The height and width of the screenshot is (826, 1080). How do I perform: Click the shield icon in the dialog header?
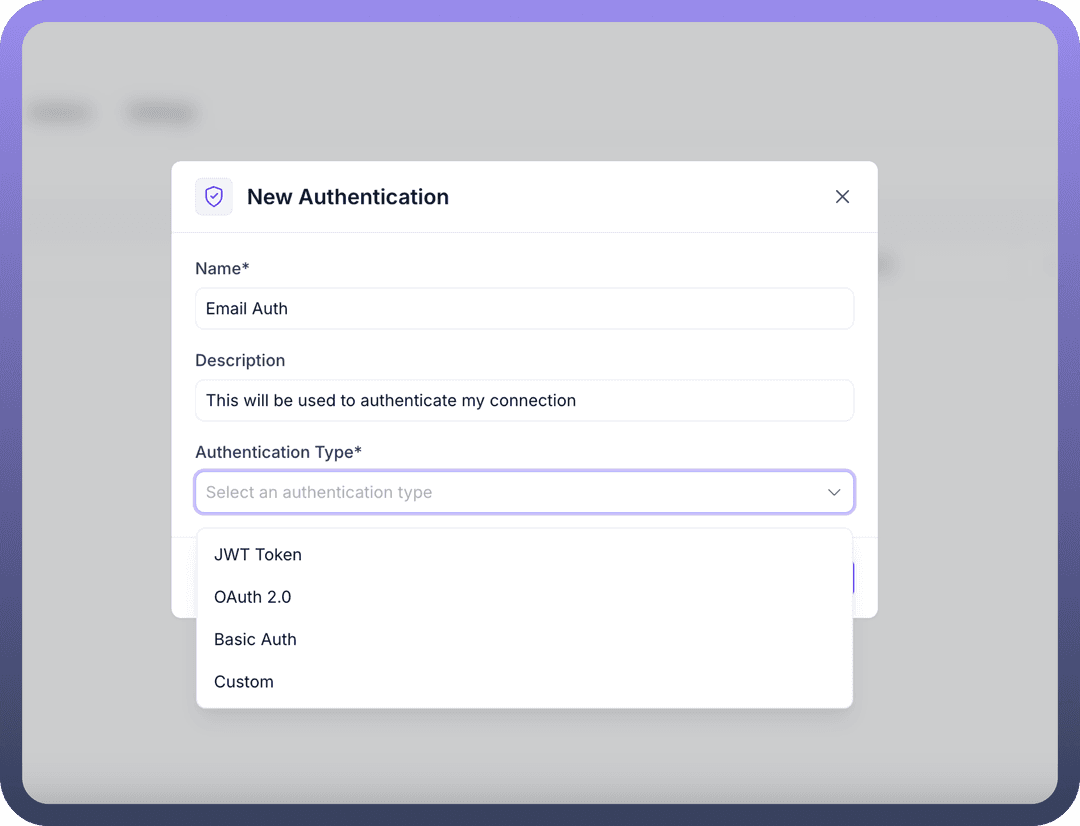214,197
